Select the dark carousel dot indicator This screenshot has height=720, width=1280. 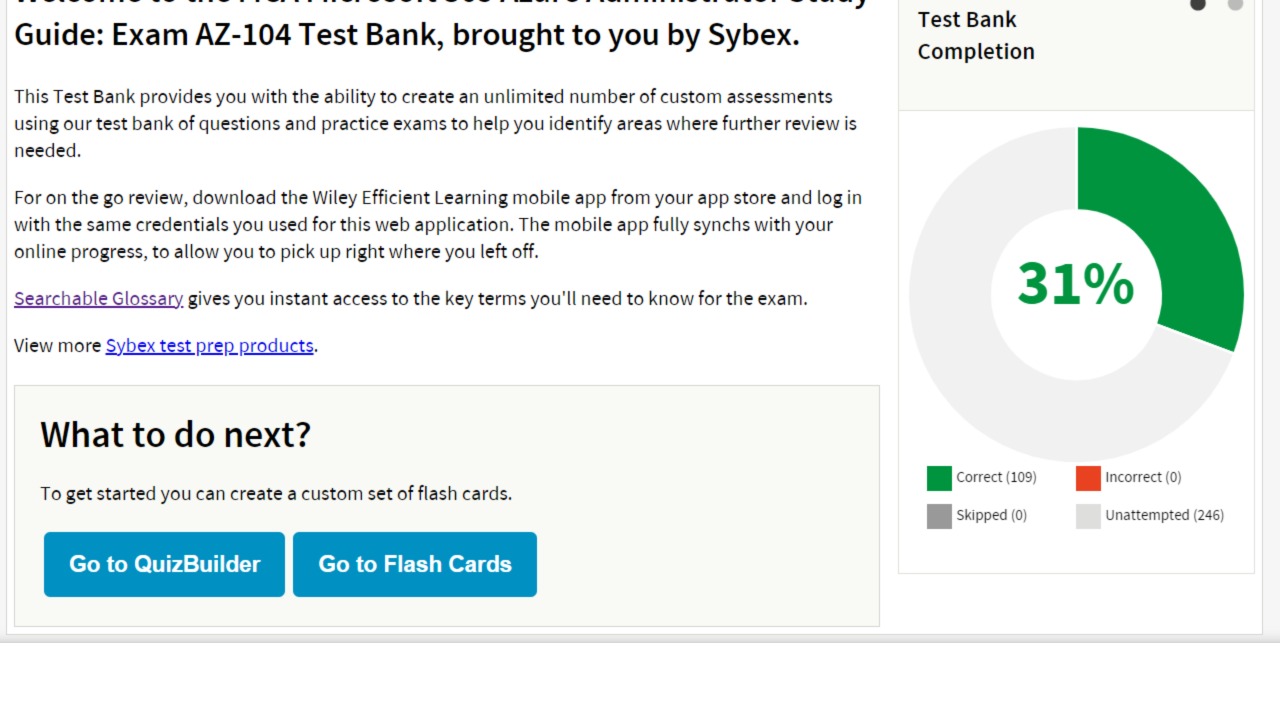(1197, 5)
